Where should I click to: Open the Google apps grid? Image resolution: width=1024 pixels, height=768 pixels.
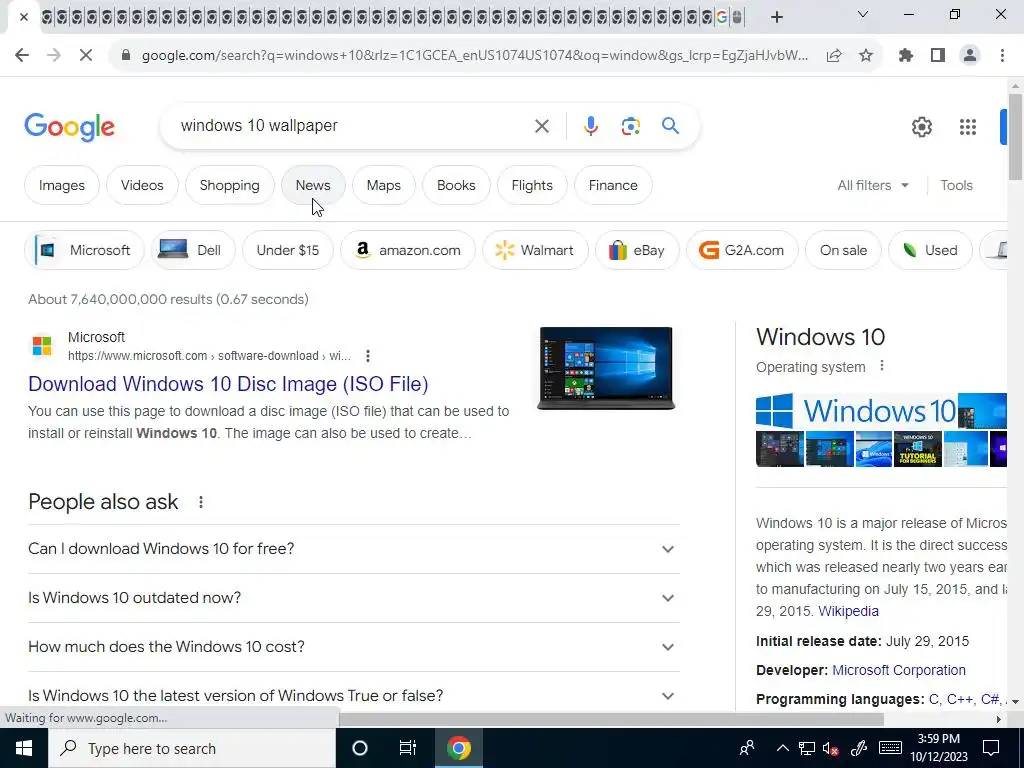point(968,127)
